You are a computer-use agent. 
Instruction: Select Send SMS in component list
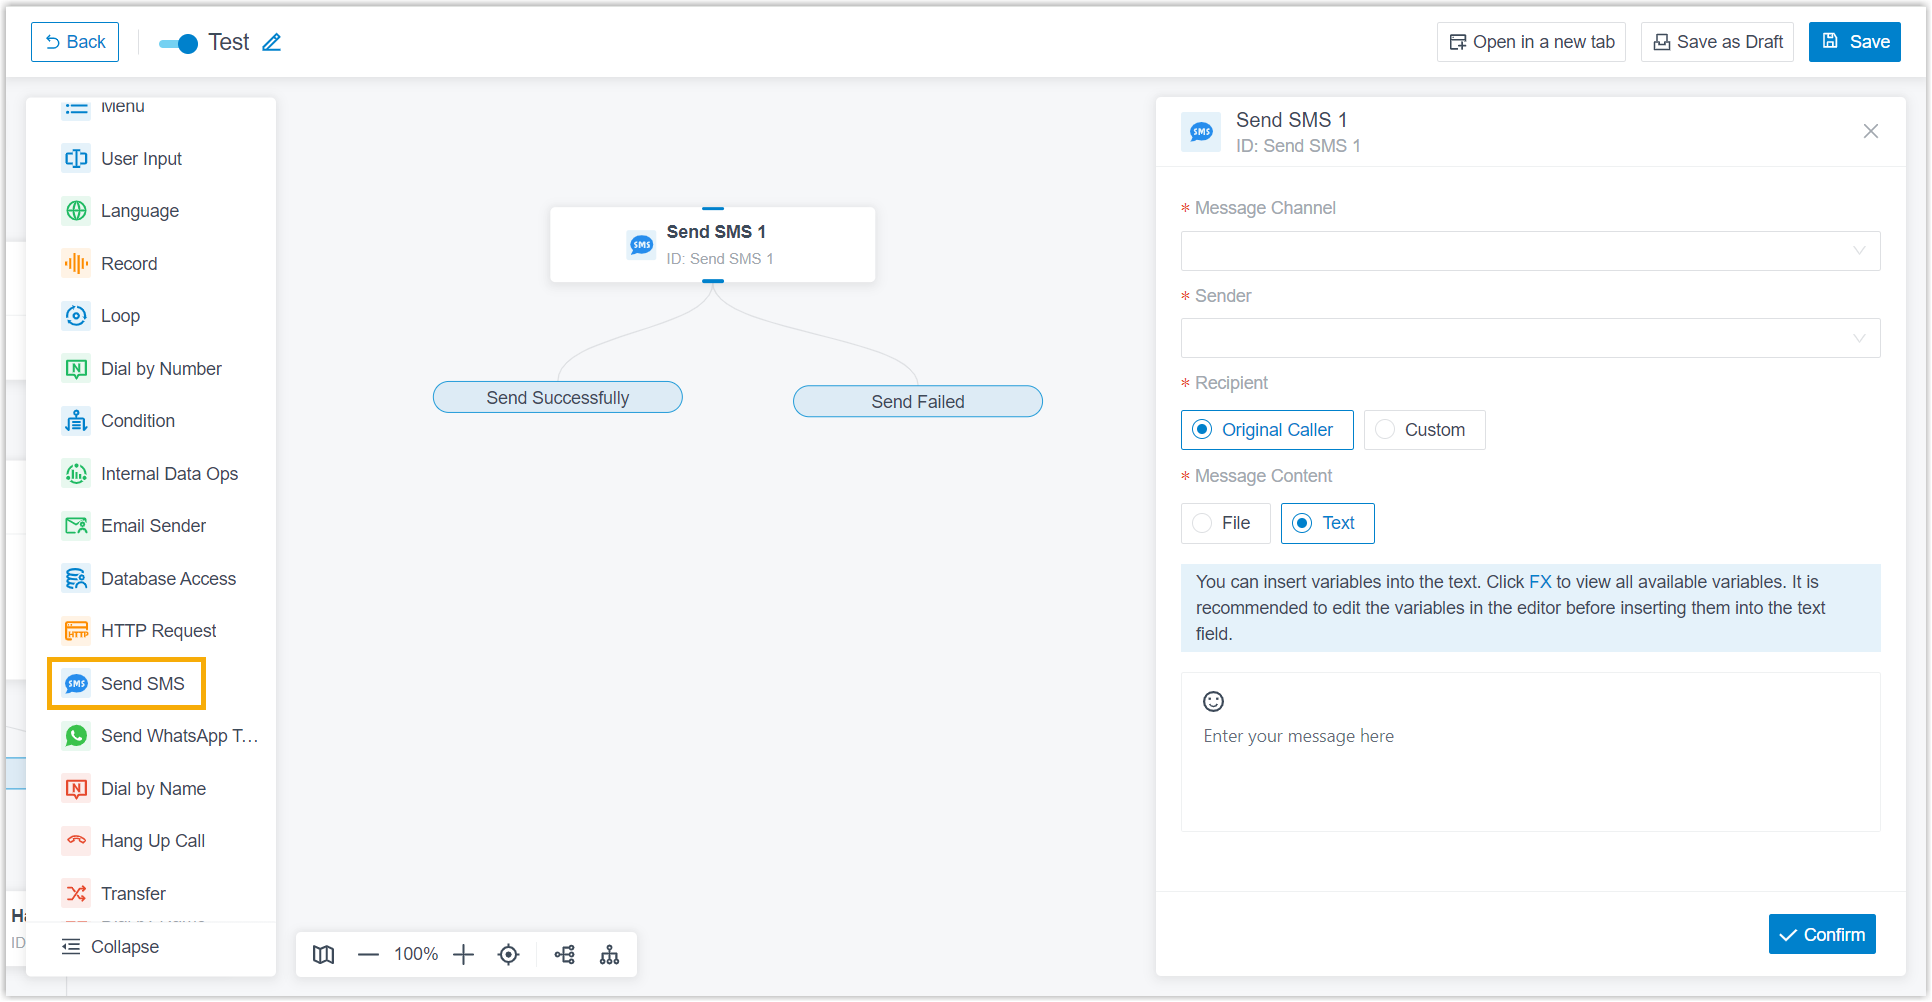(x=126, y=684)
